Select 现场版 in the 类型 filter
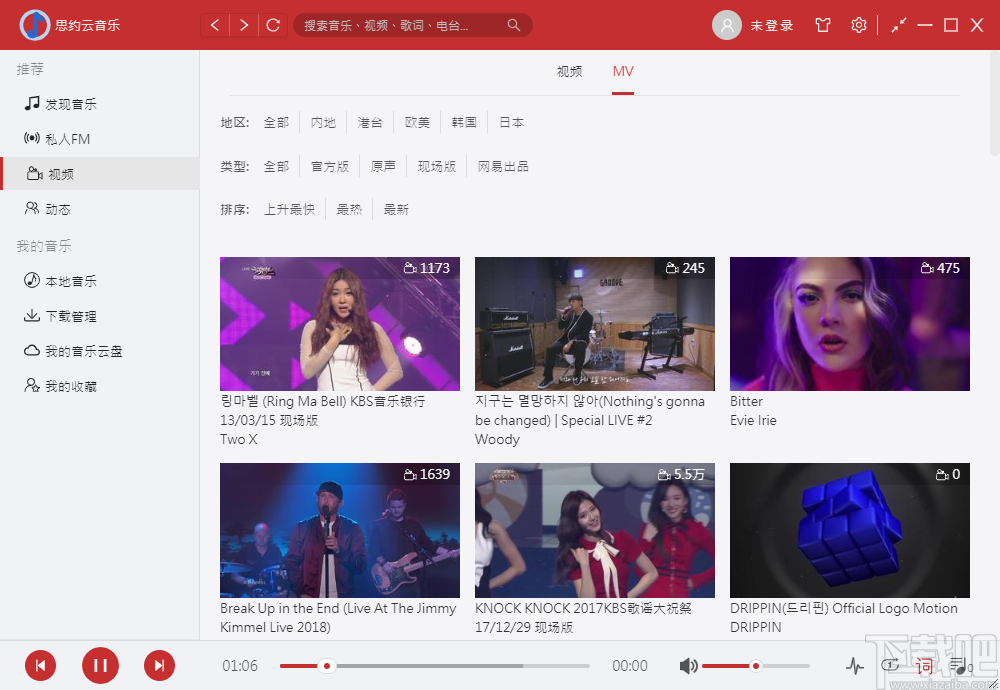Image resolution: width=1000 pixels, height=690 pixels. coord(437,166)
